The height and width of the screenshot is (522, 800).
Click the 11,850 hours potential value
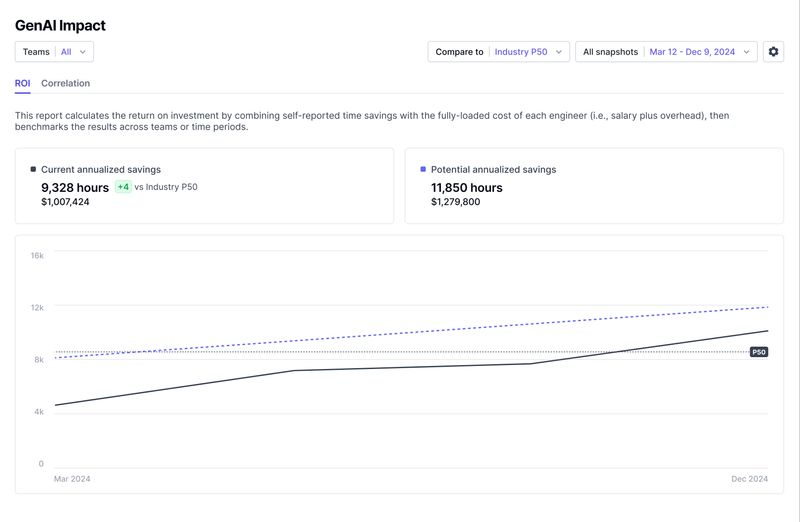(x=466, y=187)
